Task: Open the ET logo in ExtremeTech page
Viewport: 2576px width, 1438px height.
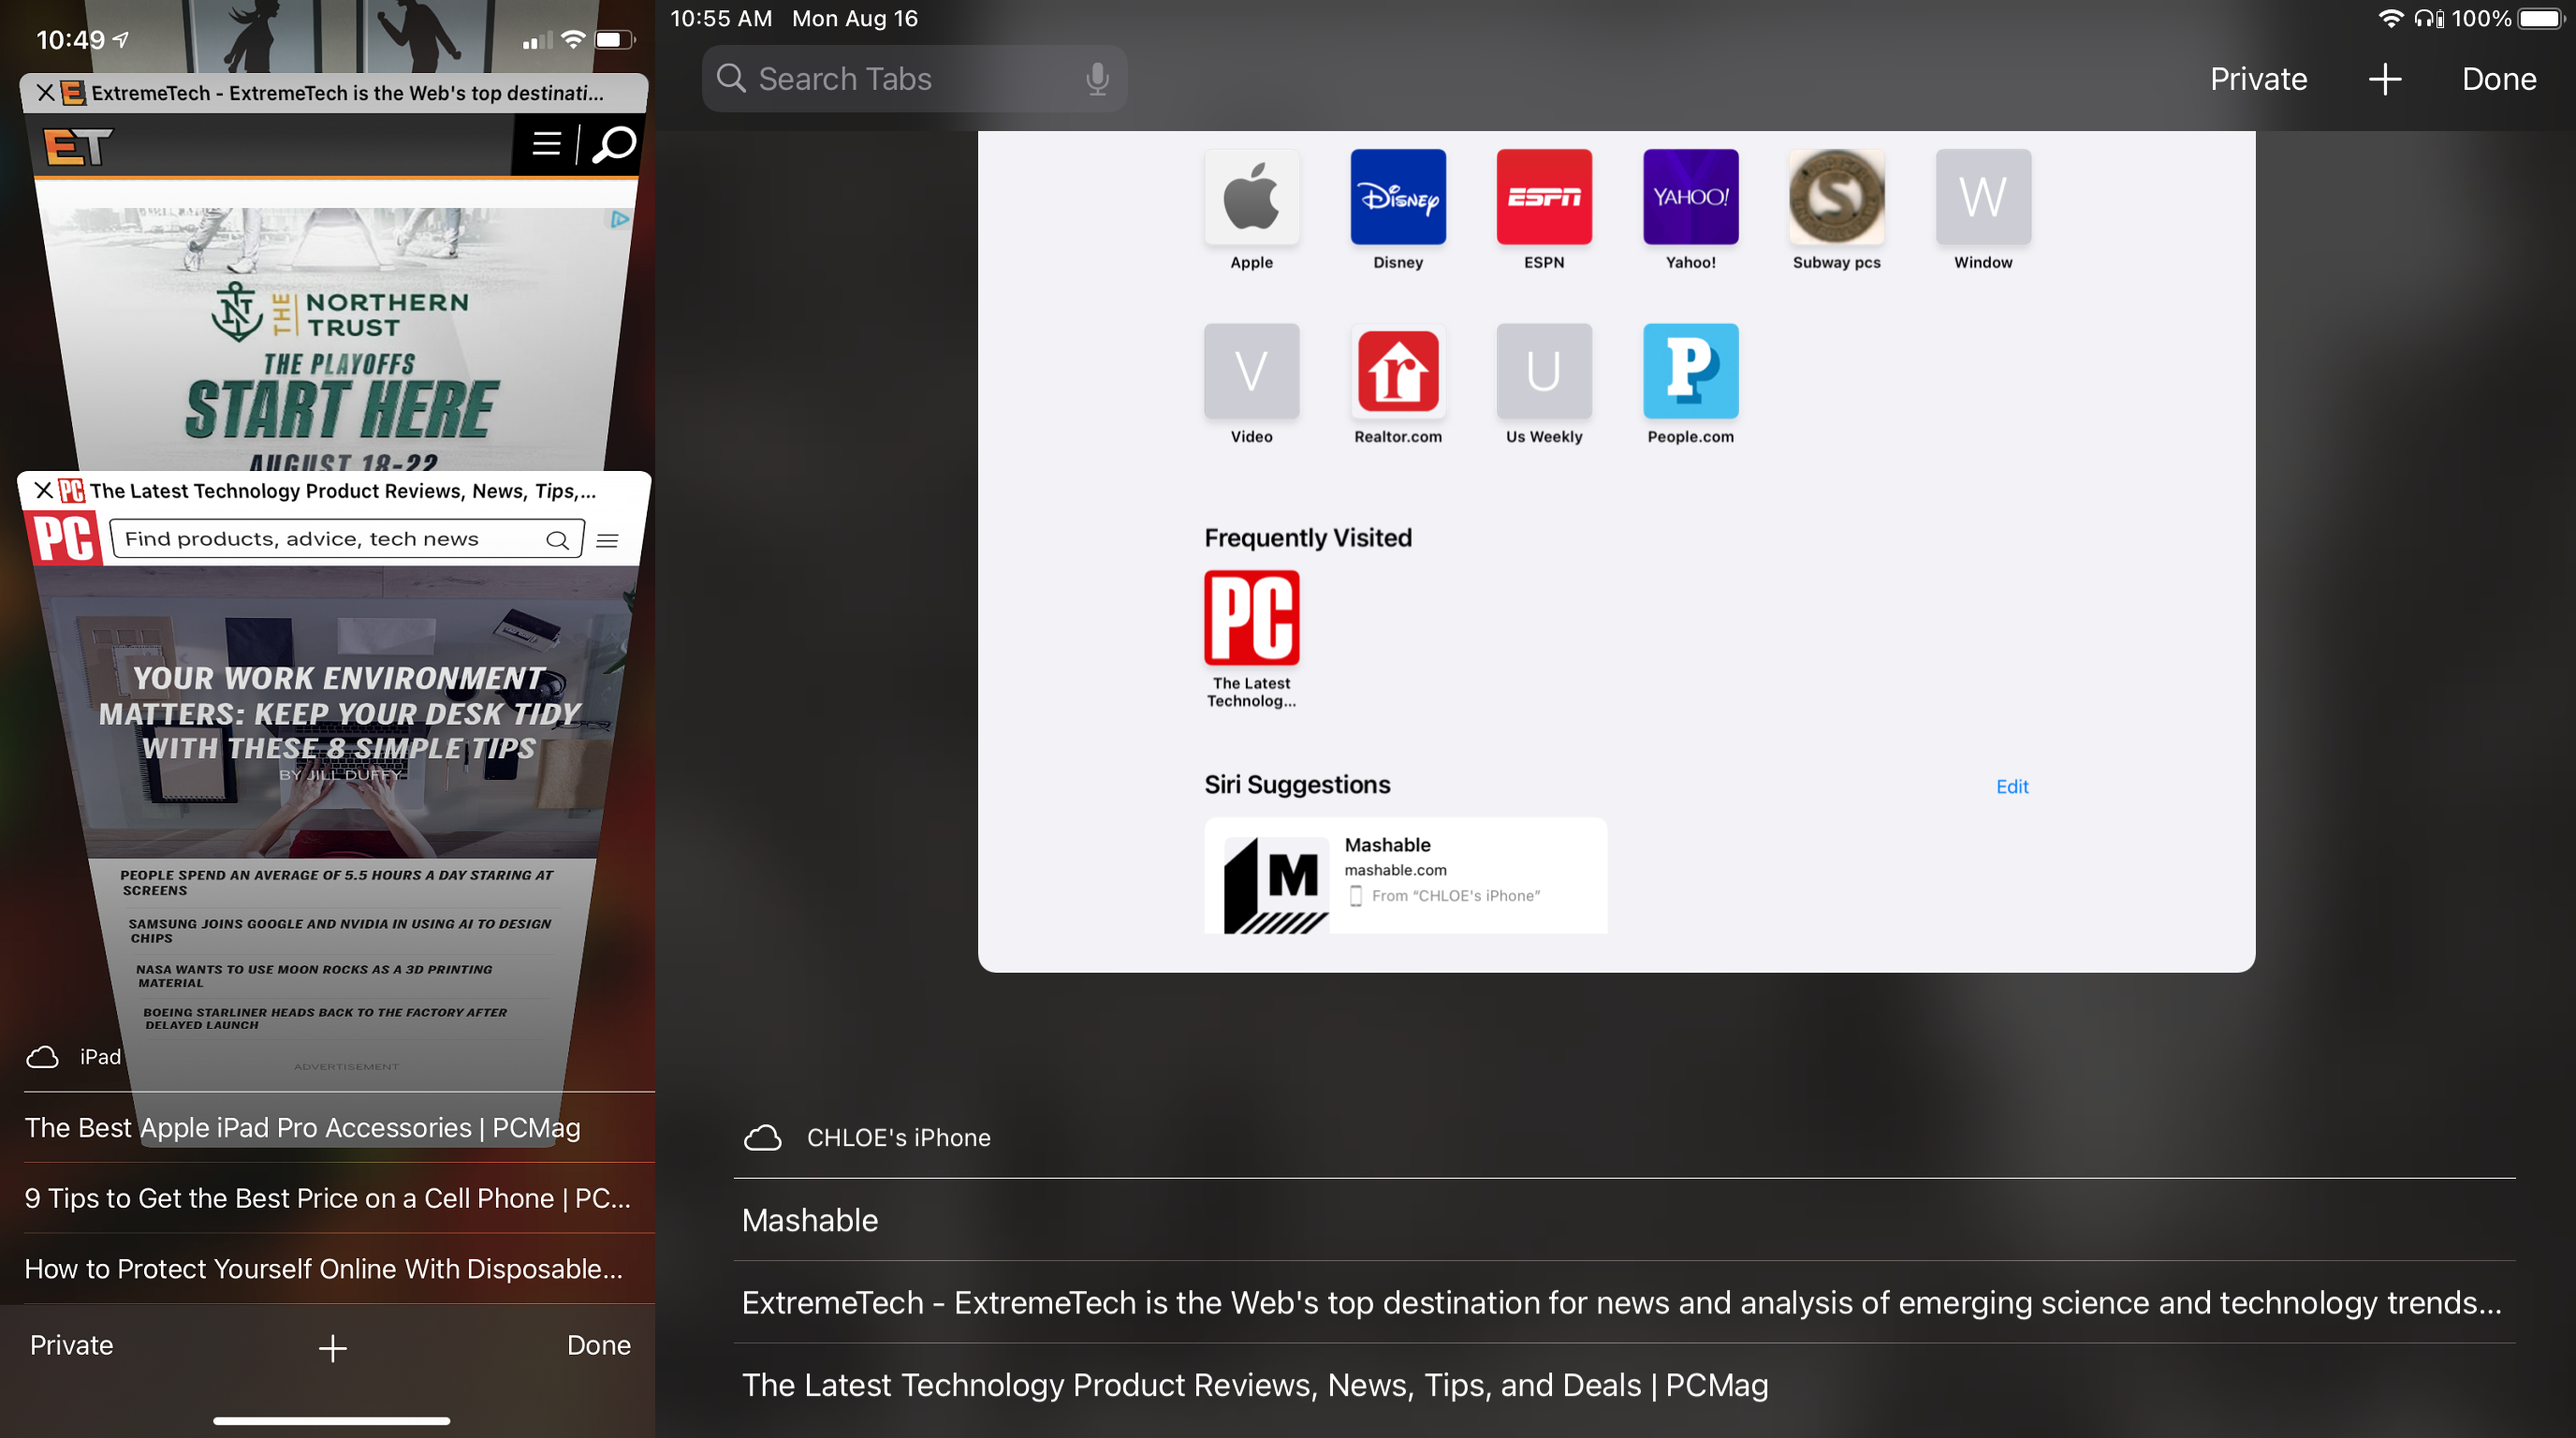Action: point(78,147)
